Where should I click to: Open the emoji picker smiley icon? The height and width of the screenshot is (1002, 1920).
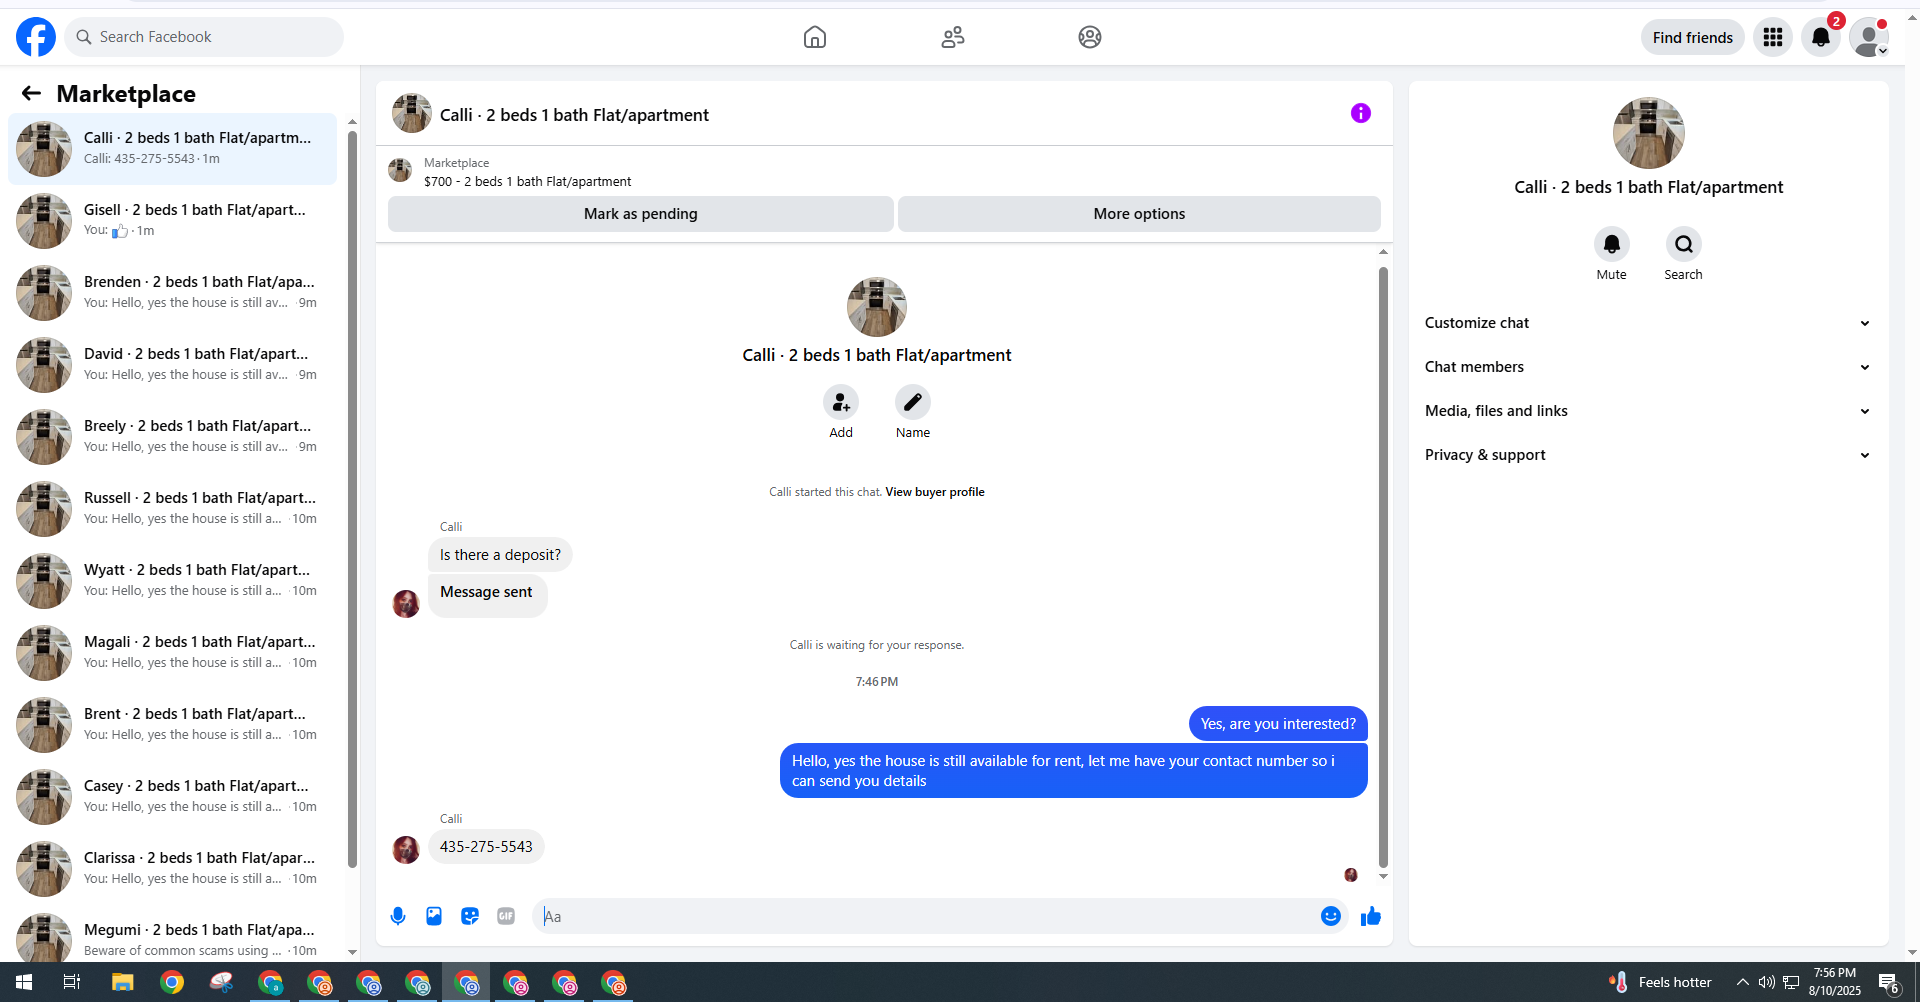pos(1331,916)
